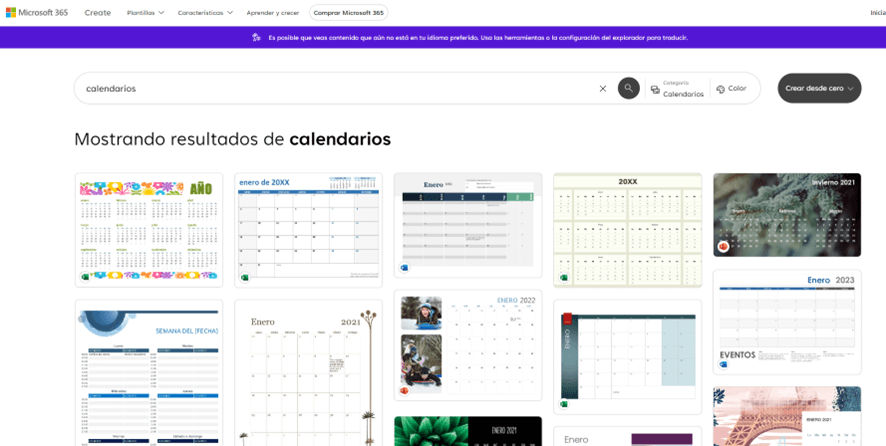
Task: Click Word icon on Enero planner template
Action: [x=405, y=267]
